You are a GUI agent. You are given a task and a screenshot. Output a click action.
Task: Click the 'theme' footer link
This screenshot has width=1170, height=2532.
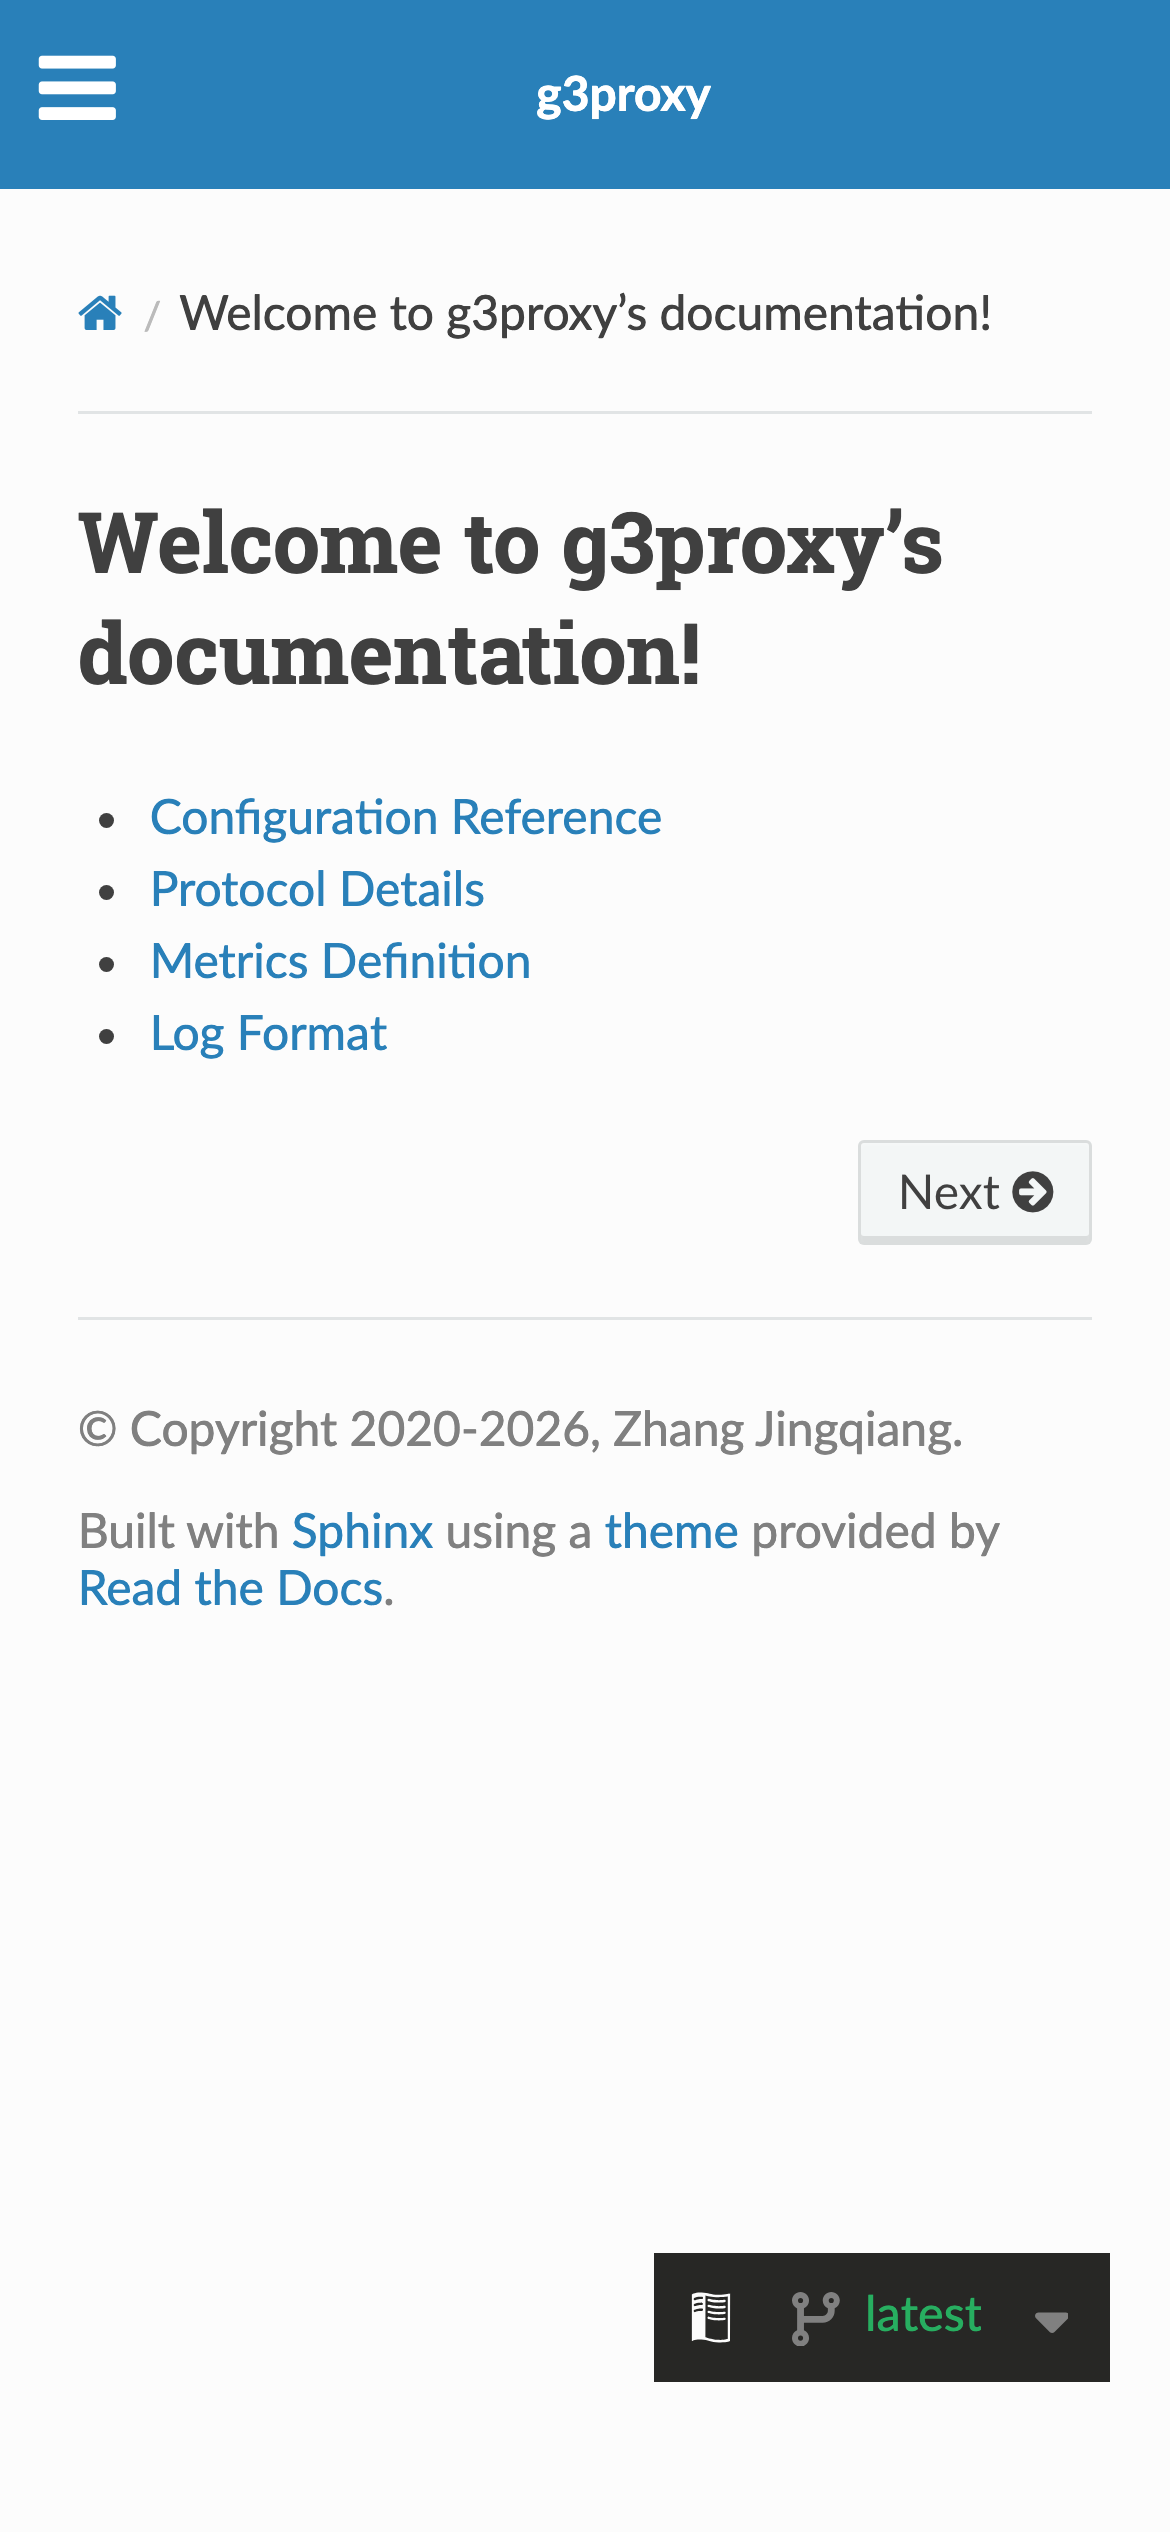[671, 1532]
